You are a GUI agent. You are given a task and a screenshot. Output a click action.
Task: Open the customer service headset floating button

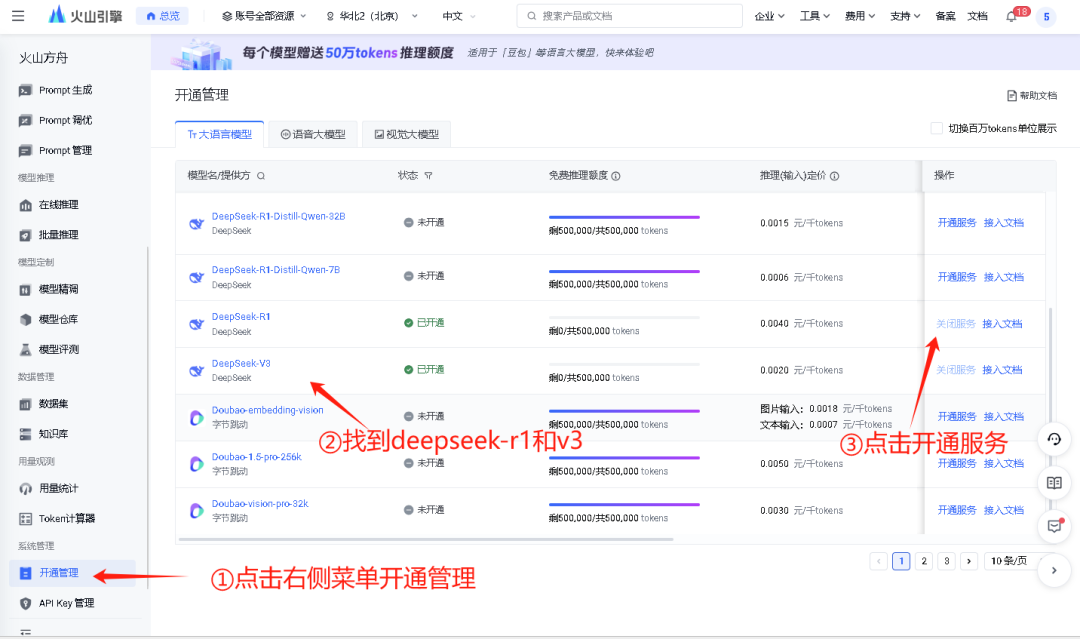point(1054,439)
